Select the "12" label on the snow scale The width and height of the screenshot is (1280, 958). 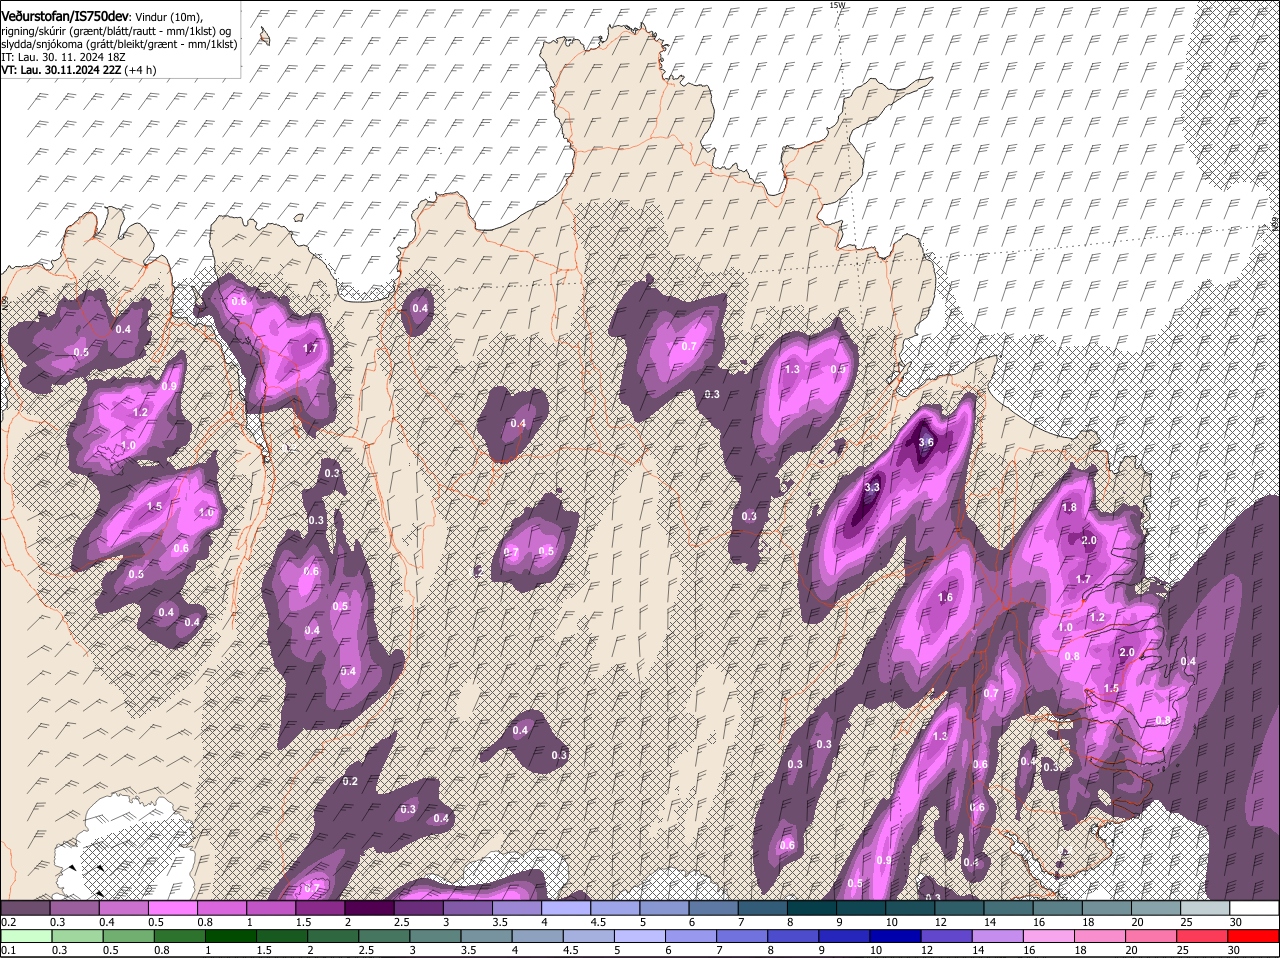point(940,922)
